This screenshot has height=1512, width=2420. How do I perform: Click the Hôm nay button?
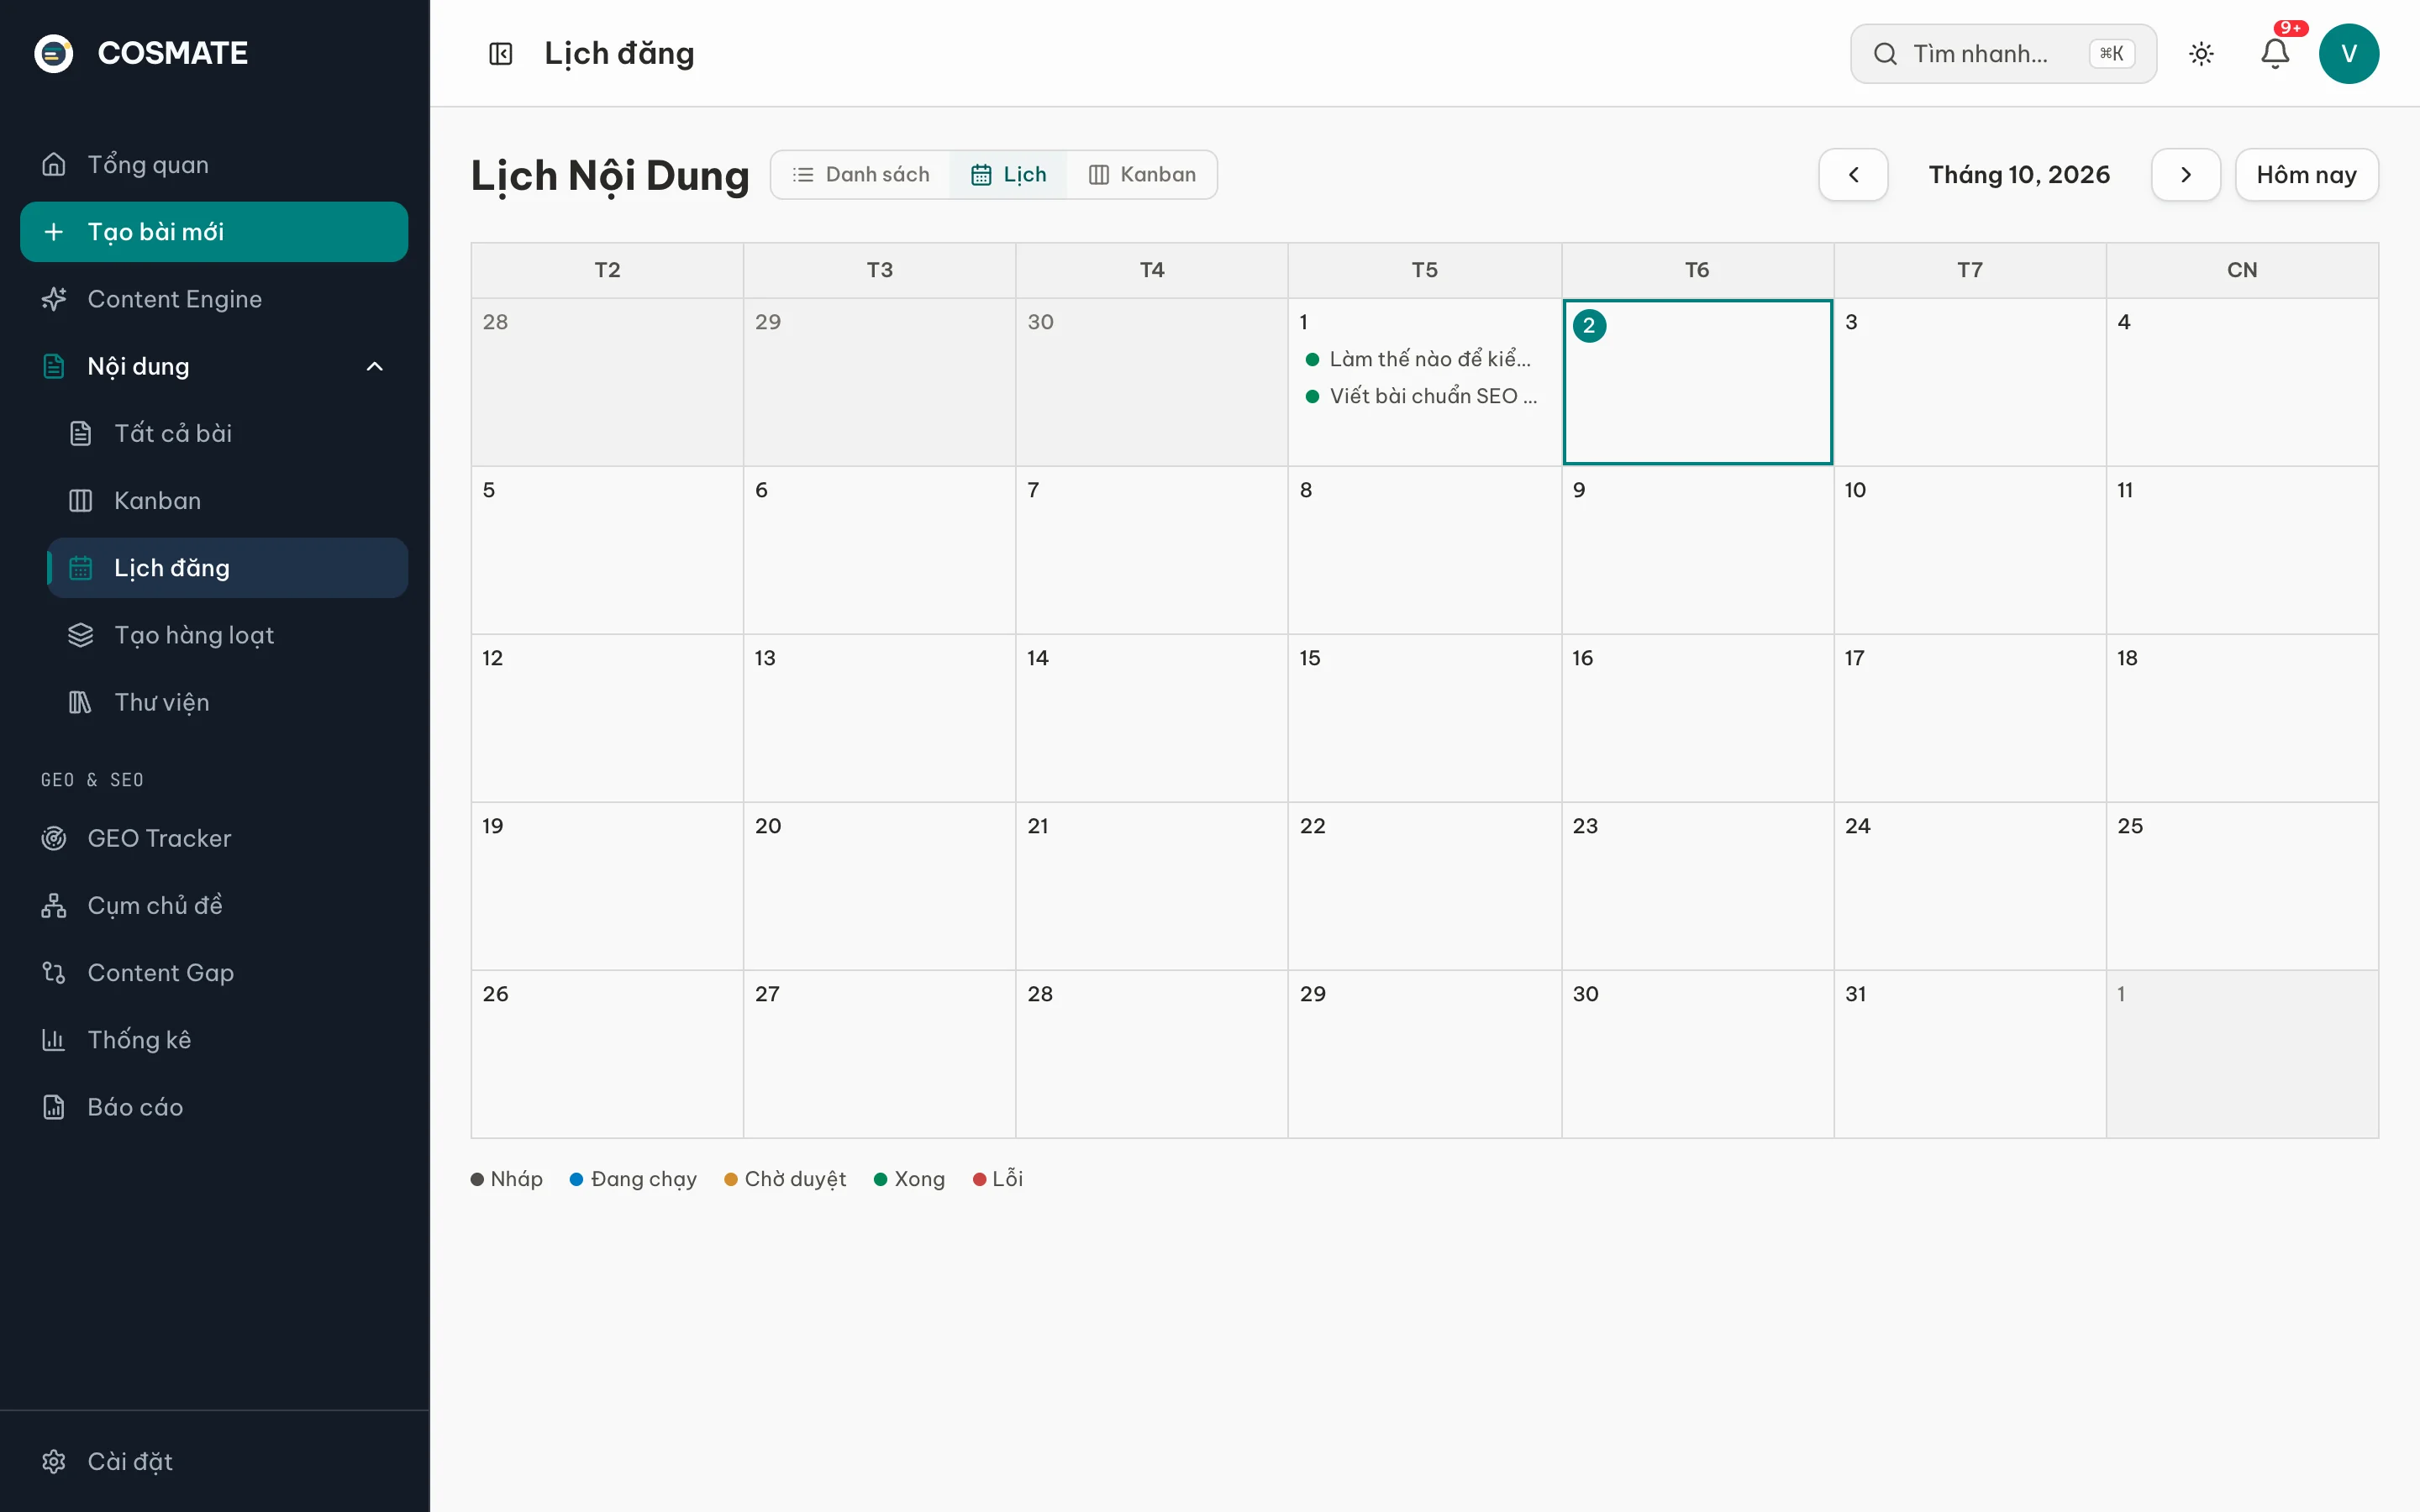(x=2306, y=175)
